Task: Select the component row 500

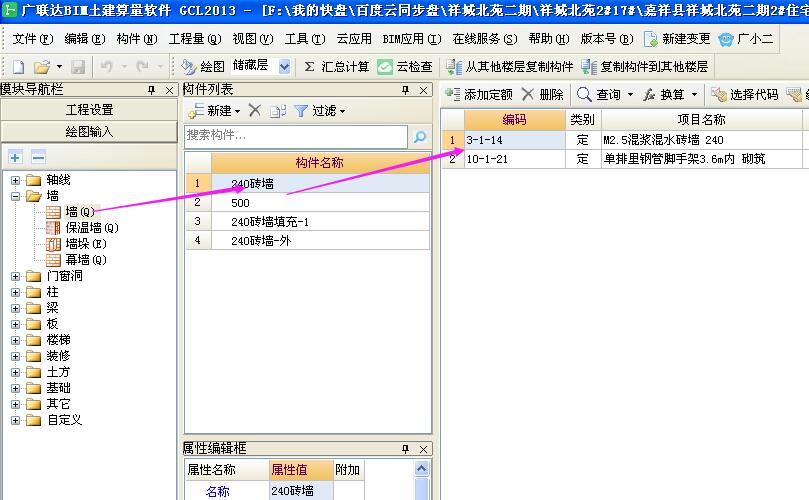Action: pos(307,203)
